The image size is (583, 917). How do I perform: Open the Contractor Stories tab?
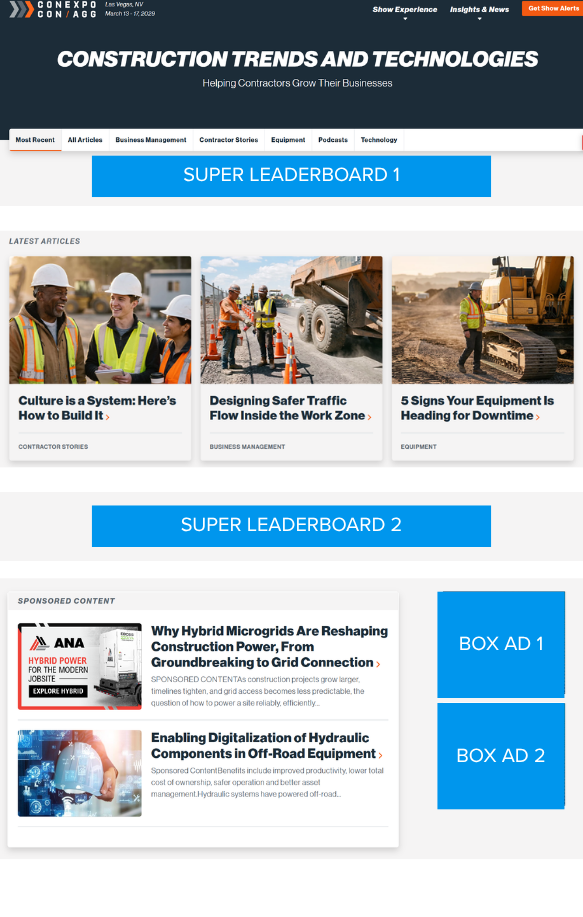(229, 140)
